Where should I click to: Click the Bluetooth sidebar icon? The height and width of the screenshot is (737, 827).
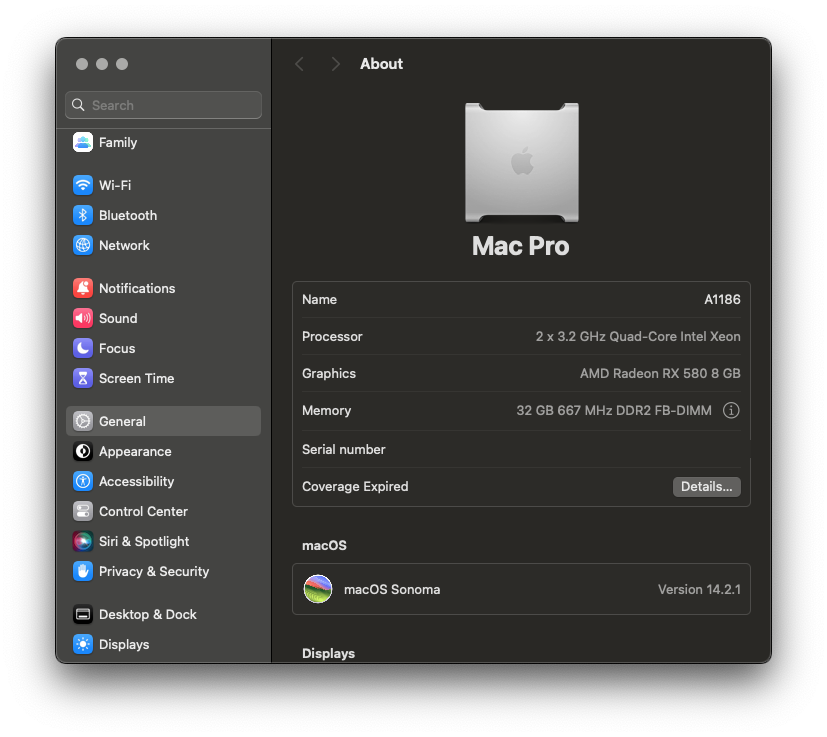pos(83,215)
